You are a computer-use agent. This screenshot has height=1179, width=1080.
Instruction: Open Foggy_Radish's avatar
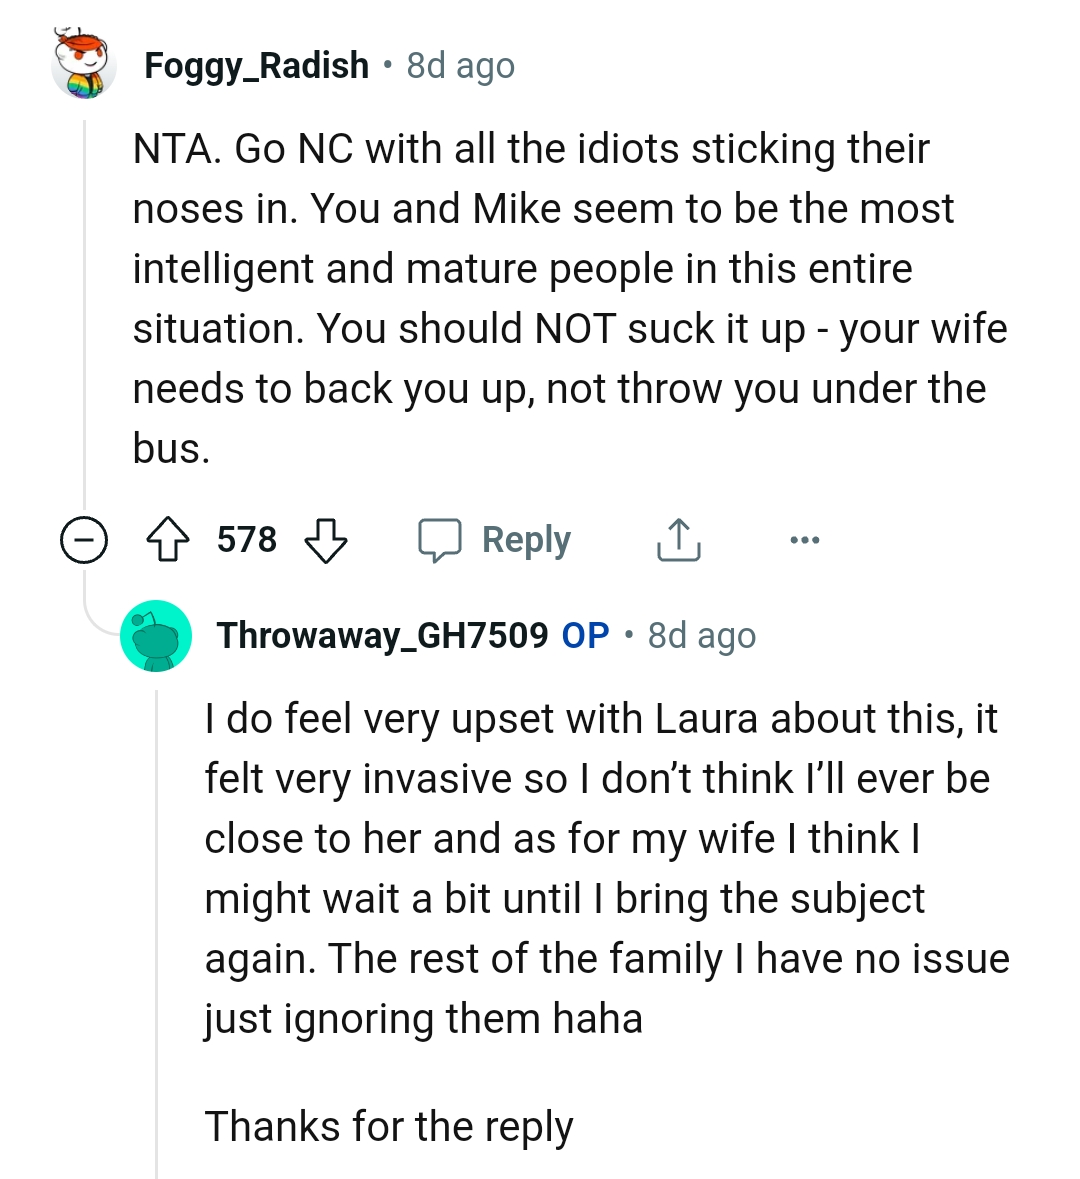point(83,64)
